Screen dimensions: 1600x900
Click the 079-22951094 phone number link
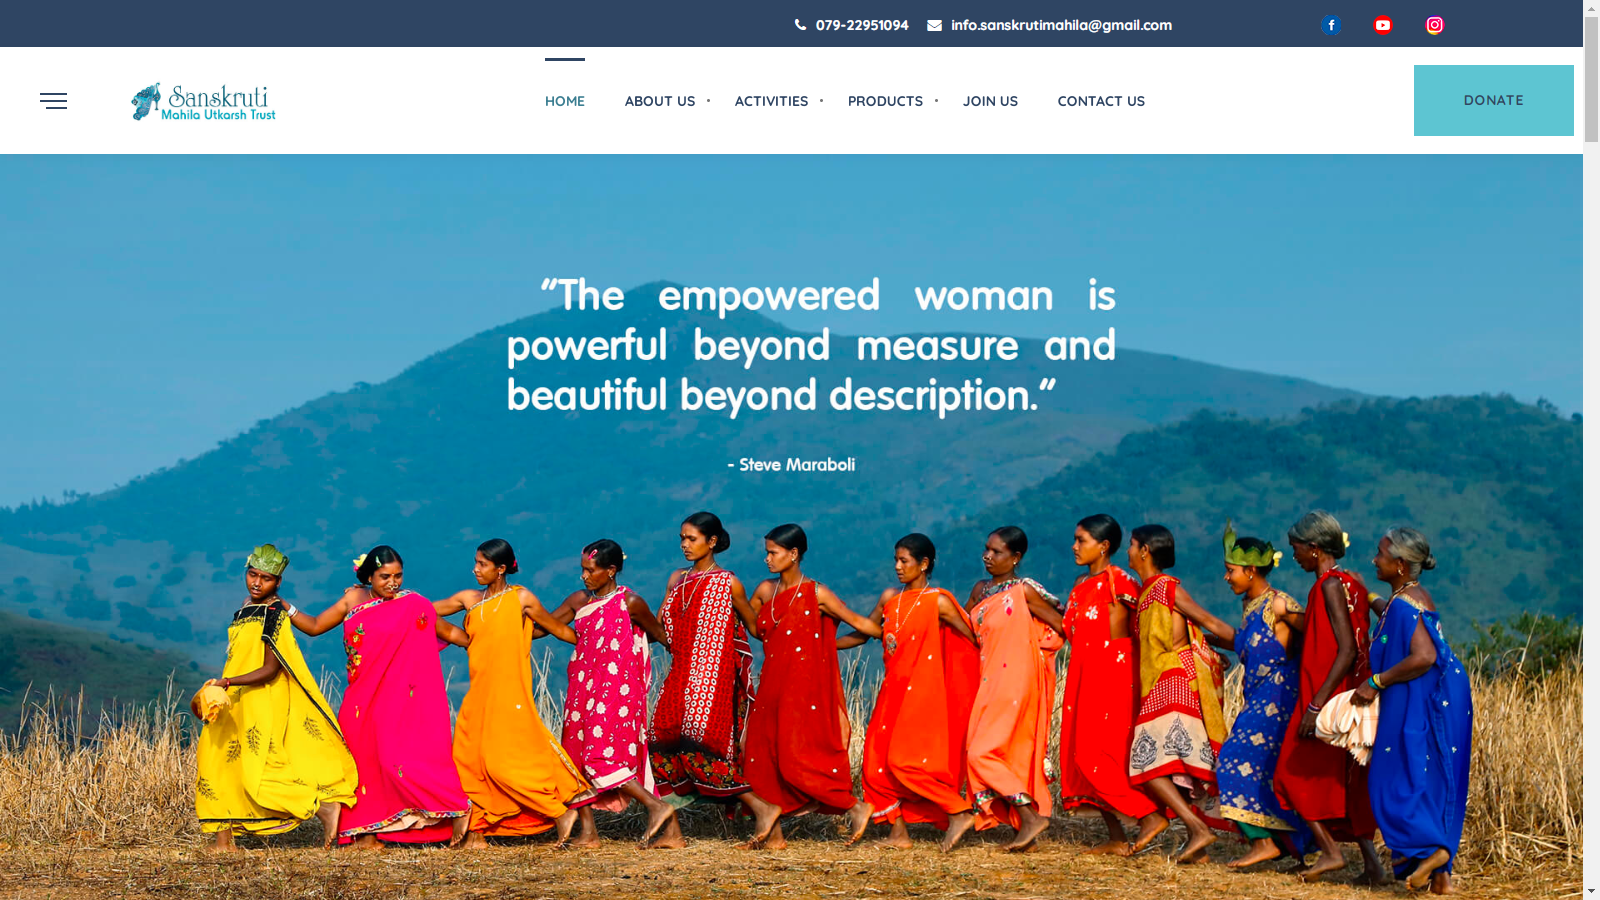click(x=862, y=25)
